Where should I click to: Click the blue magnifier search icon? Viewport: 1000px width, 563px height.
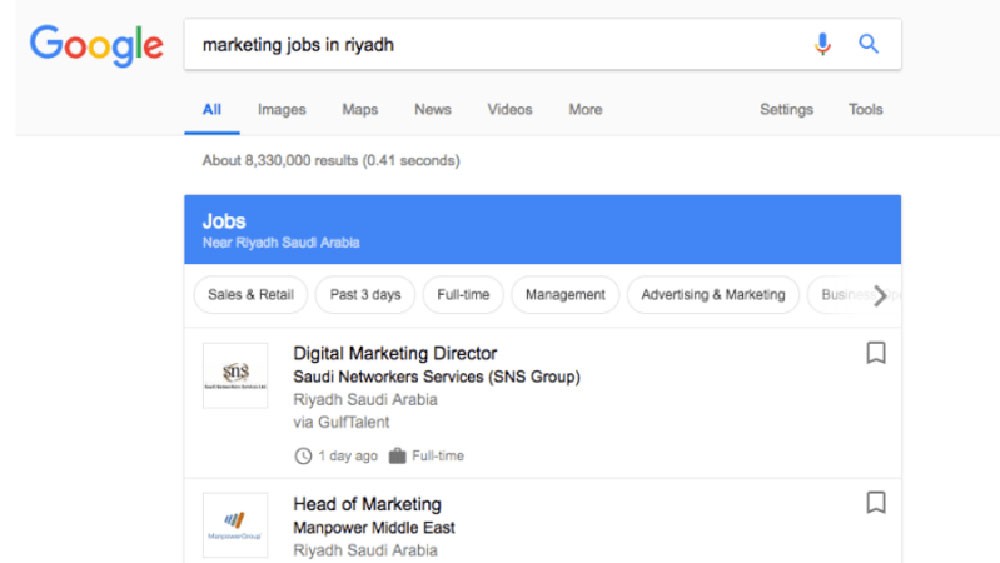coord(869,44)
